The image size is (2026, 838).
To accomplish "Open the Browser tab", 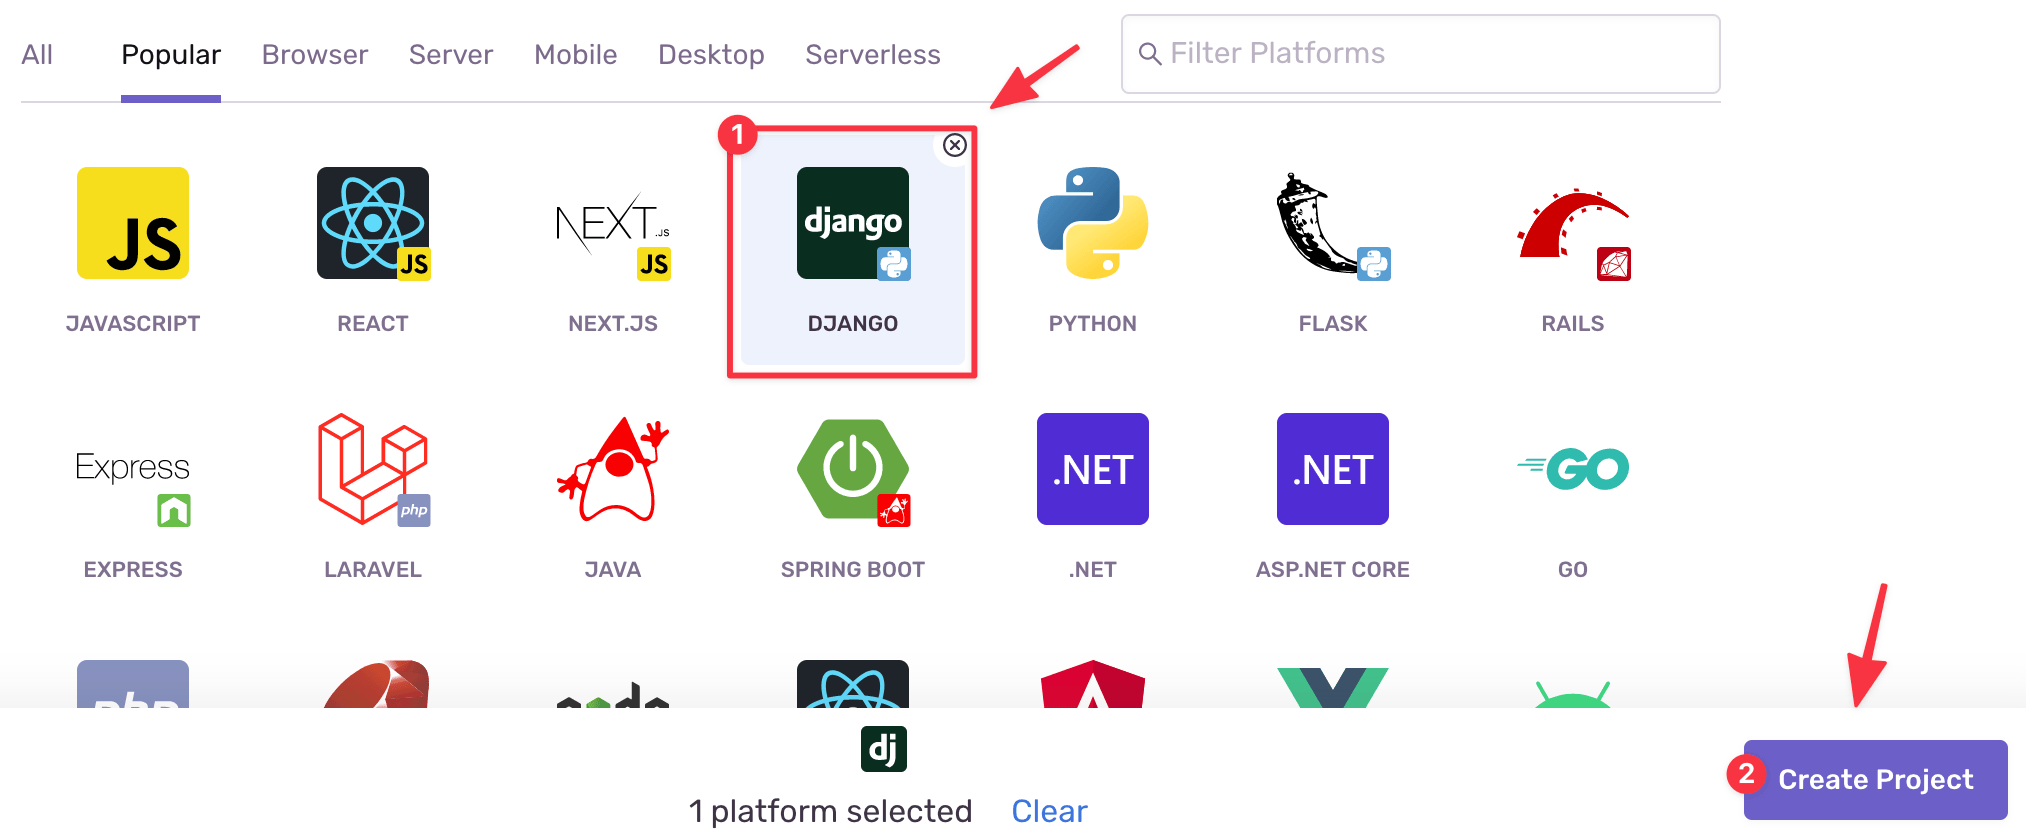I will pyautogui.click(x=315, y=54).
